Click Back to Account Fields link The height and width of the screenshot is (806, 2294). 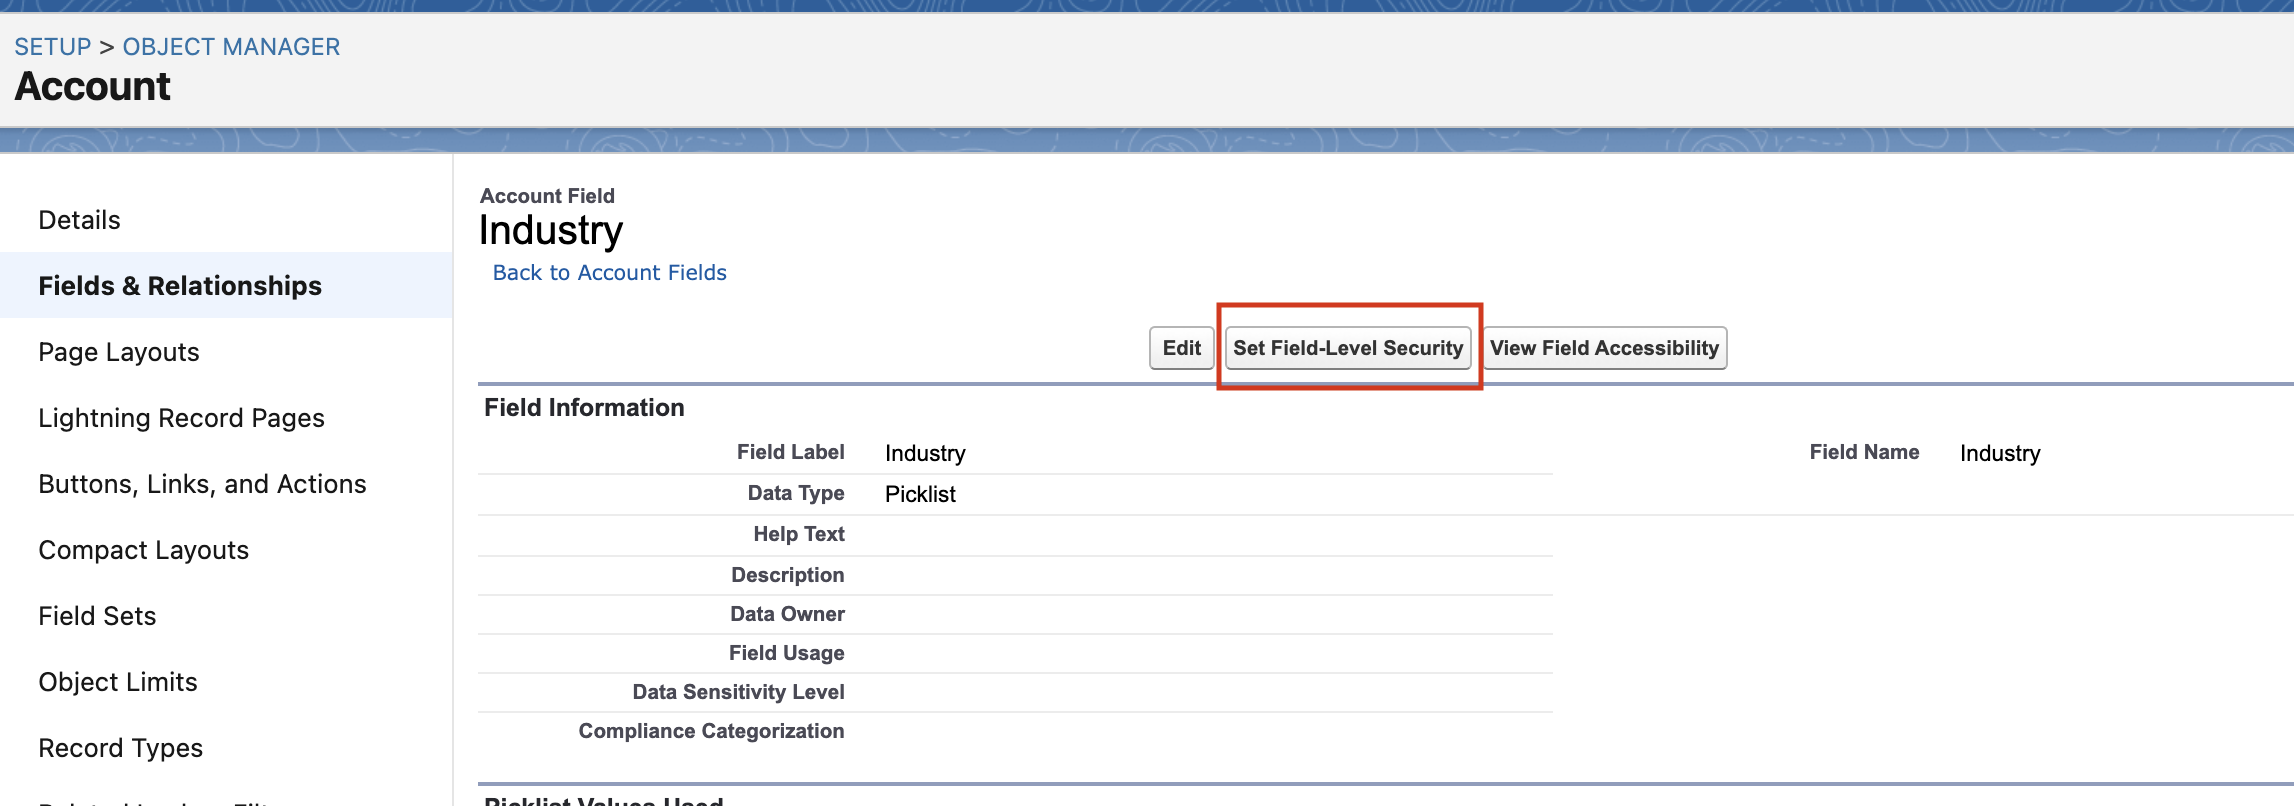(x=609, y=273)
